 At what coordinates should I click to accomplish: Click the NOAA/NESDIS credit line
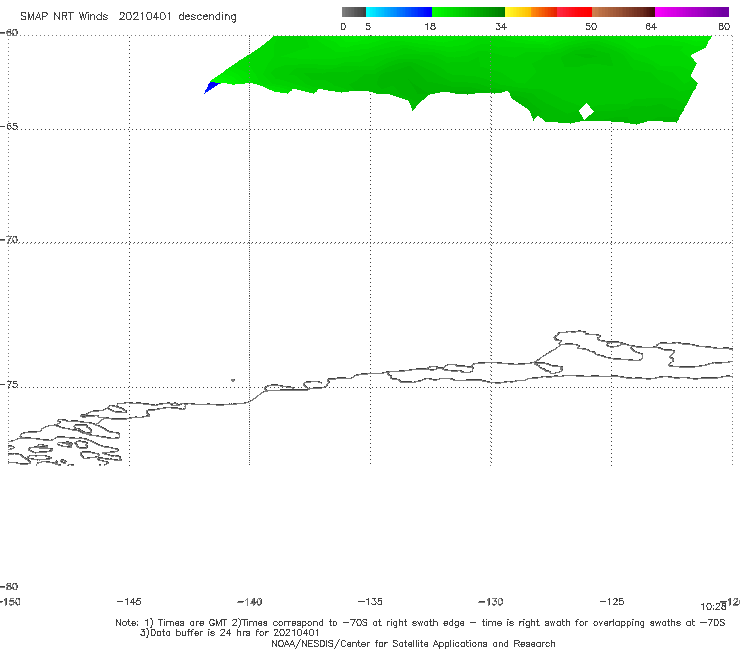coord(413,643)
